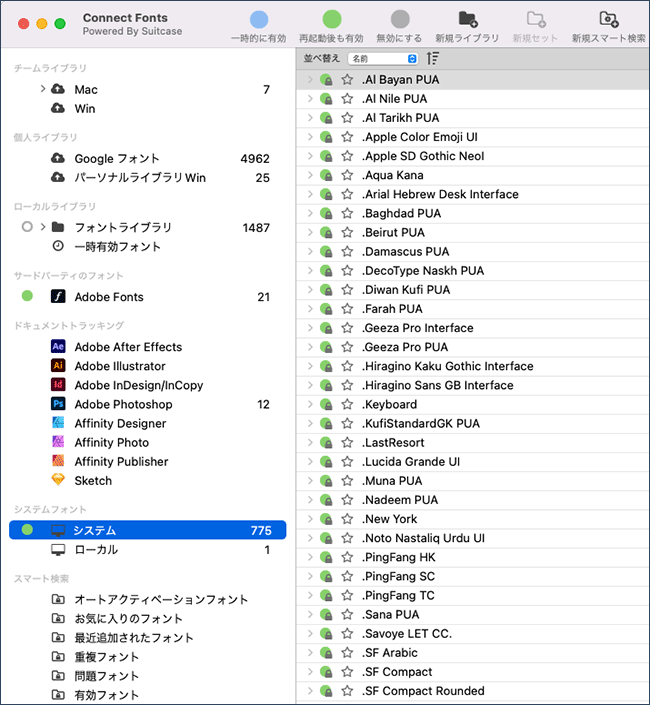Select the Affinity Designer icon
Viewport: 650px width, 705px height.
point(58,423)
